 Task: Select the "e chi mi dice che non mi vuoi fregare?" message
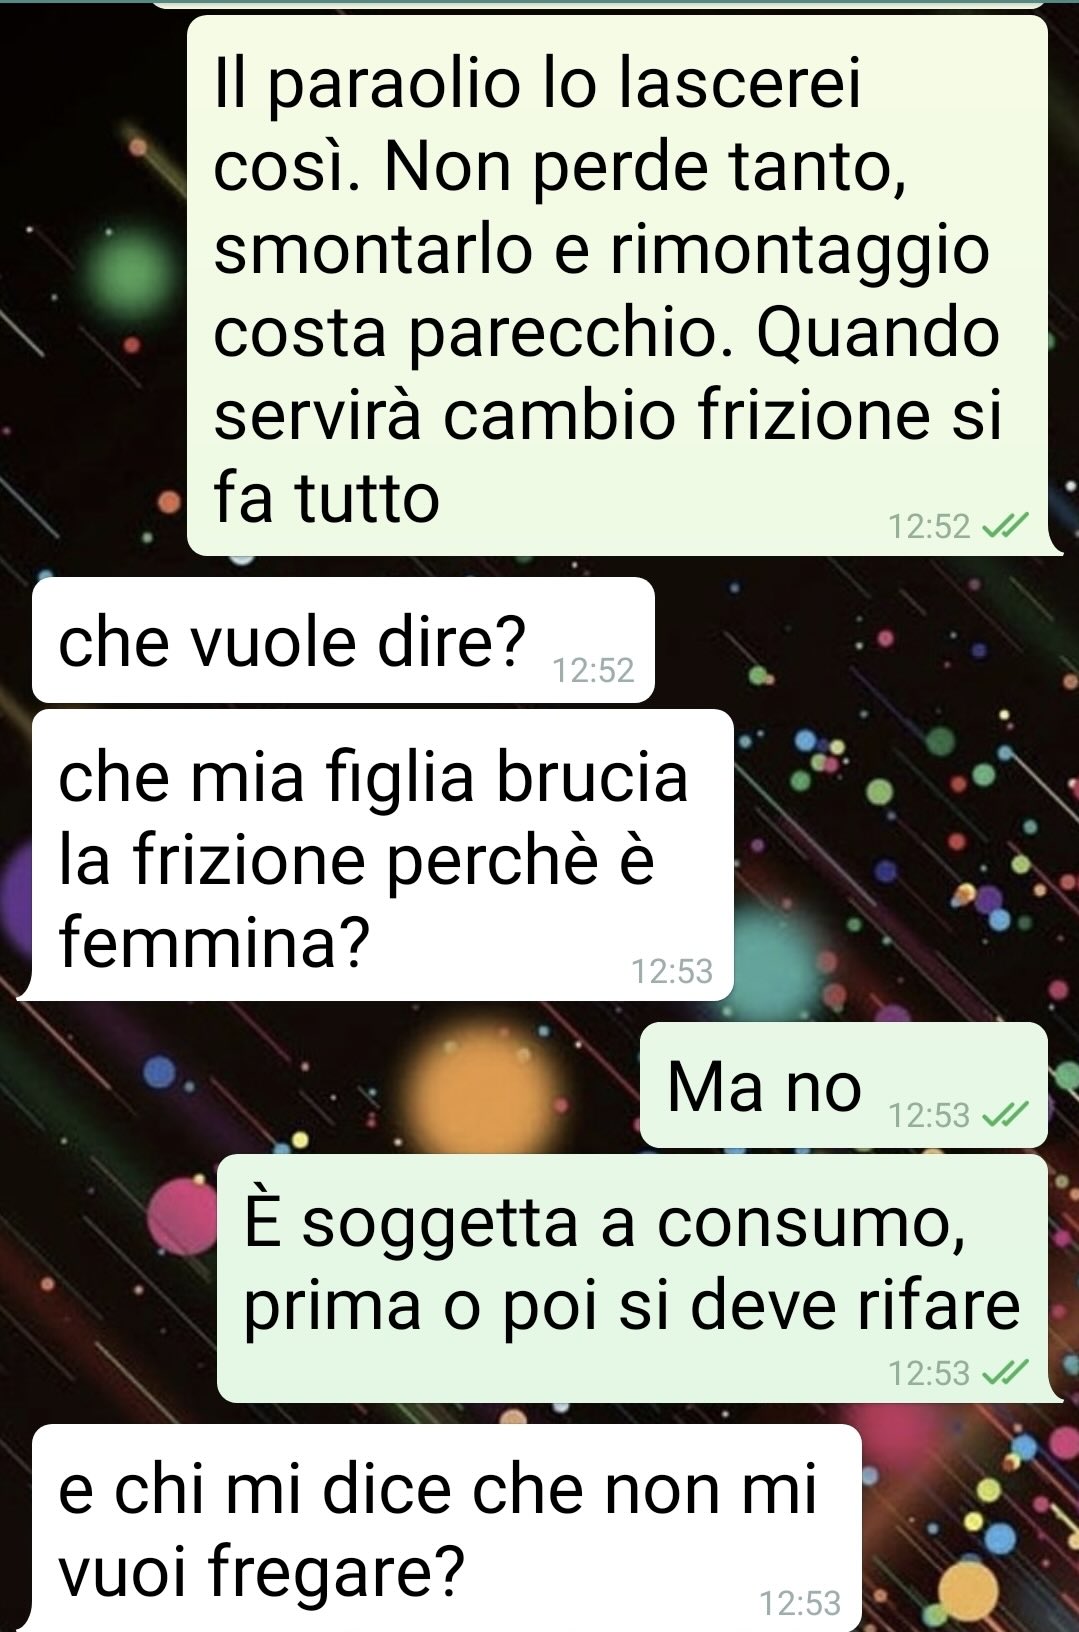(447, 1528)
